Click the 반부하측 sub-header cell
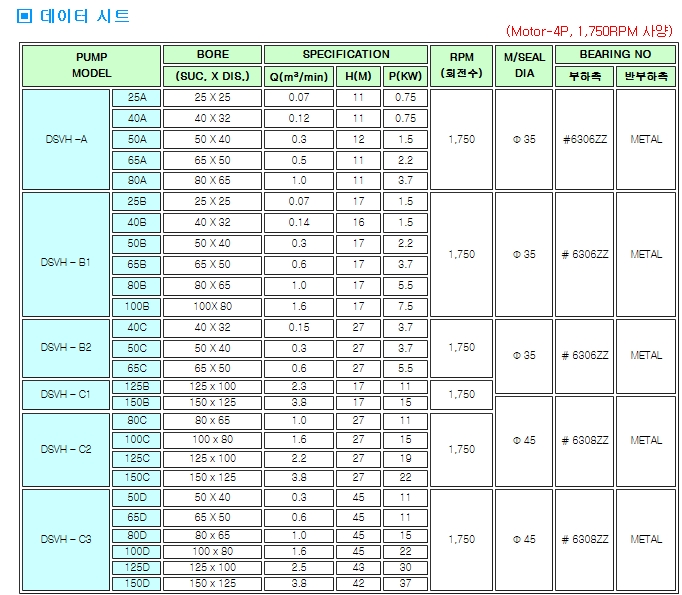Viewport: 682px width, 595px height. point(645,76)
